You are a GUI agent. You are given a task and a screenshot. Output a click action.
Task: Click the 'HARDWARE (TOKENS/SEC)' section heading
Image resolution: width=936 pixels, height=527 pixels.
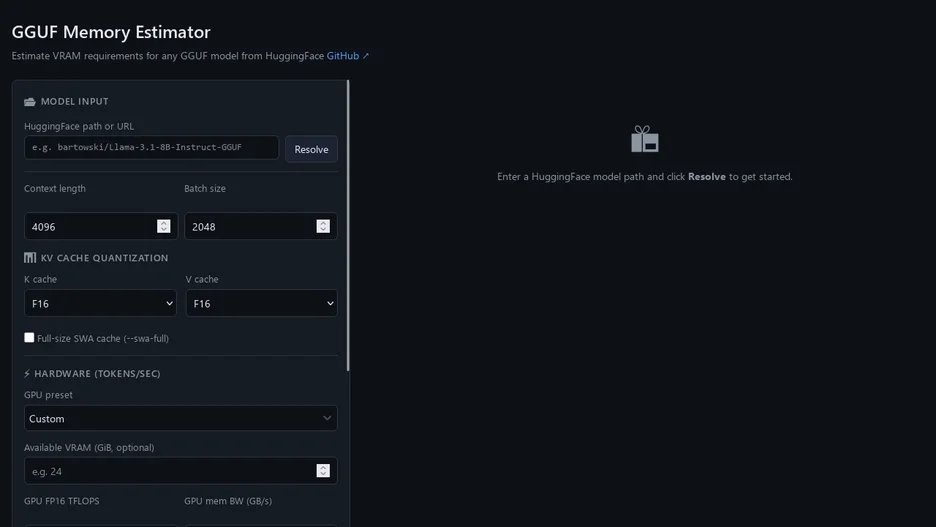coord(97,374)
